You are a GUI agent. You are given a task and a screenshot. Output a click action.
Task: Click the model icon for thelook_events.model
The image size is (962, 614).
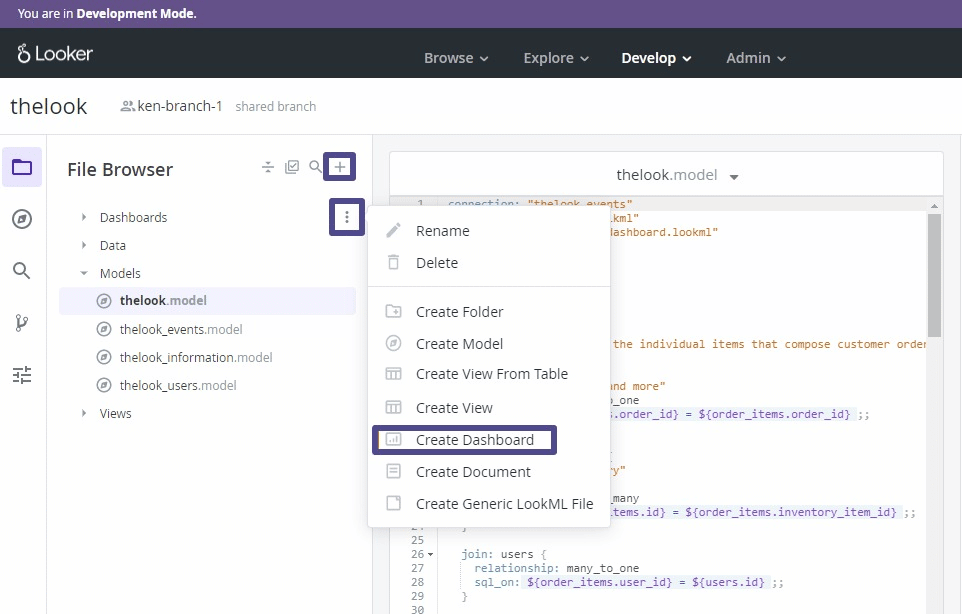(104, 329)
